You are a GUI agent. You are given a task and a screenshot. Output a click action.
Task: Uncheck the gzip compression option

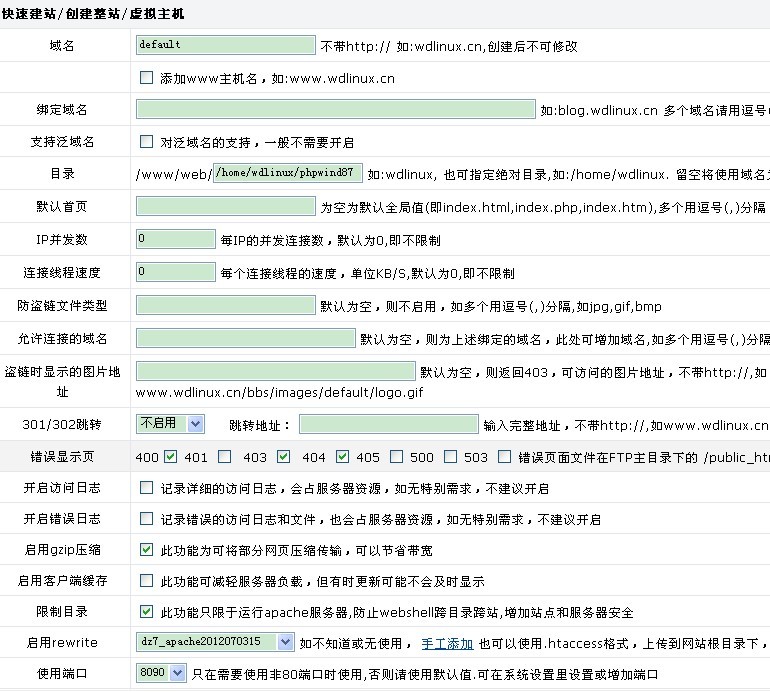(146, 550)
